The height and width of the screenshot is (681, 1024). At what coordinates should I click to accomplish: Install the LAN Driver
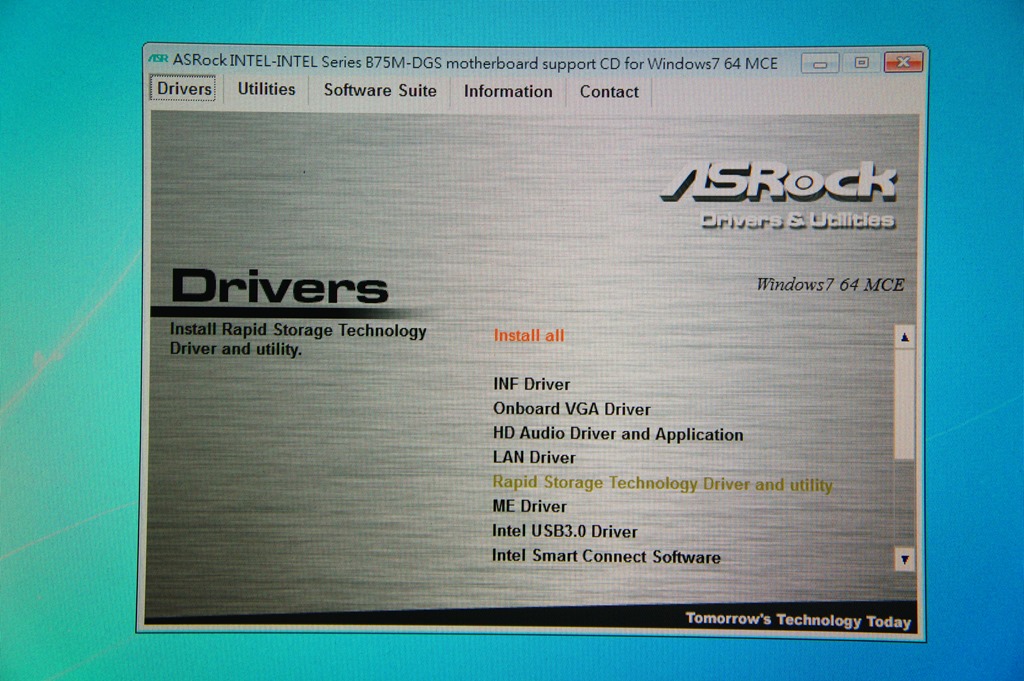534,457
